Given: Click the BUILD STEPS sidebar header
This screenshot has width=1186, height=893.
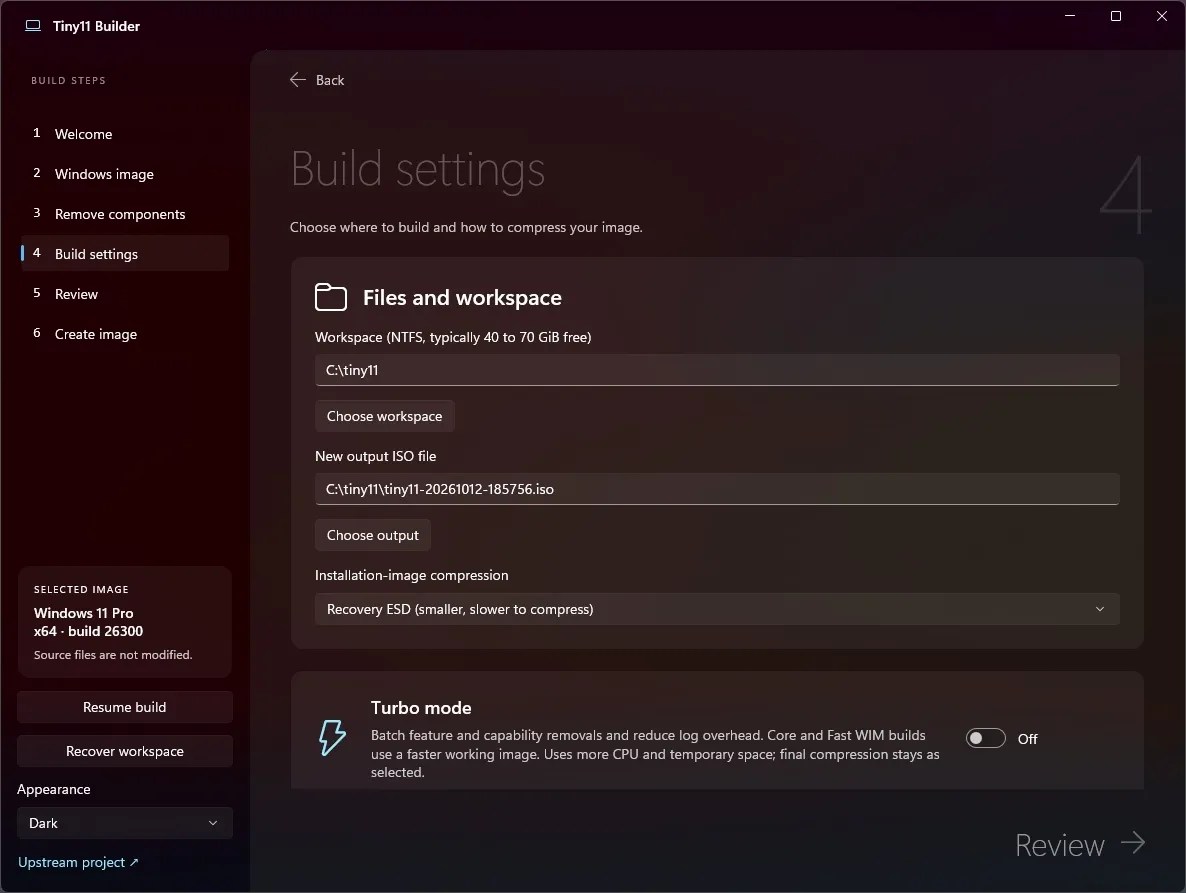Looking at the screenshot, I should click(x=68, y=80).
